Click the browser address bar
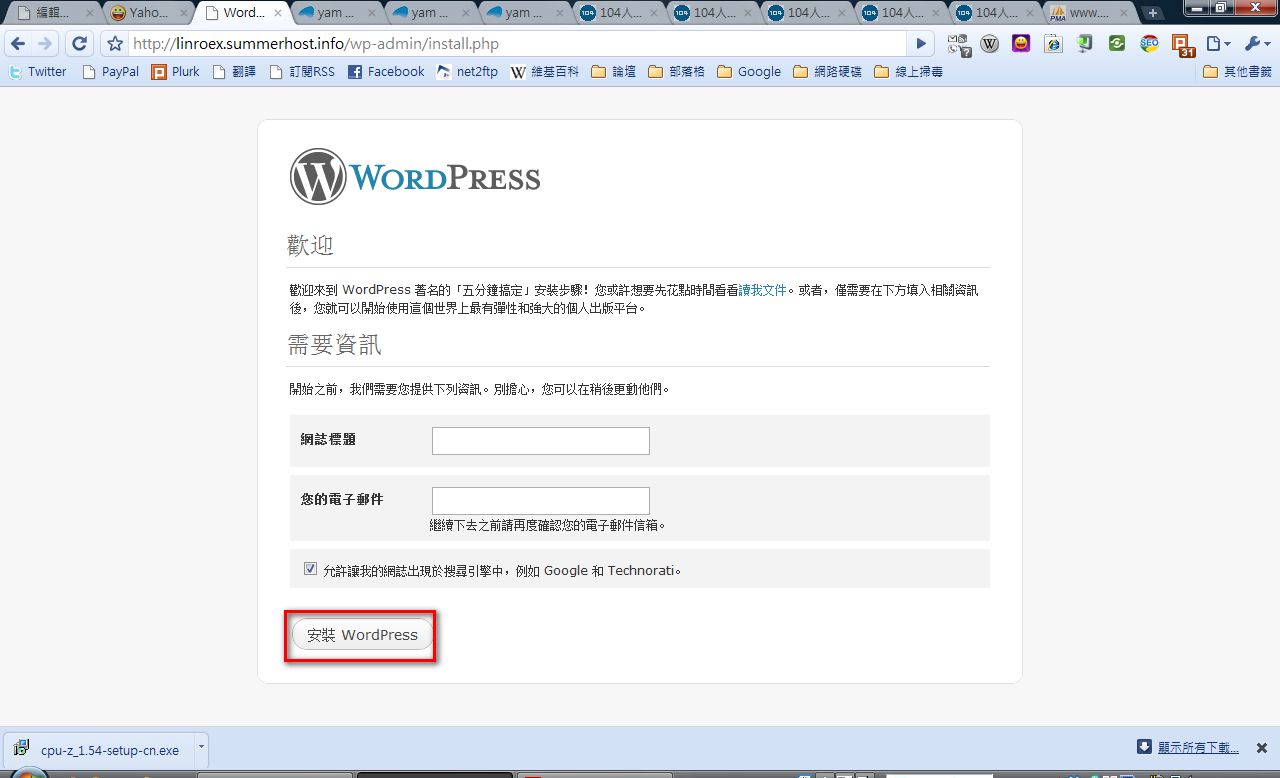This screenshot has width=1280, height=778. point(518,44)
